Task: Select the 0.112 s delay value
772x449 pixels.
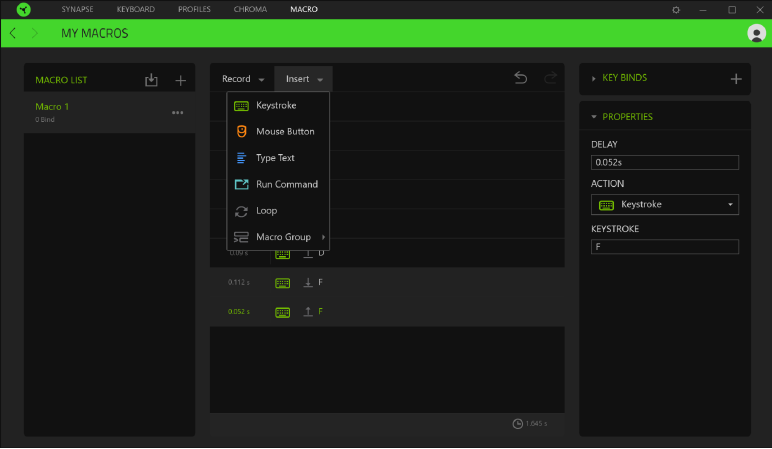Action: pos(239,283)
